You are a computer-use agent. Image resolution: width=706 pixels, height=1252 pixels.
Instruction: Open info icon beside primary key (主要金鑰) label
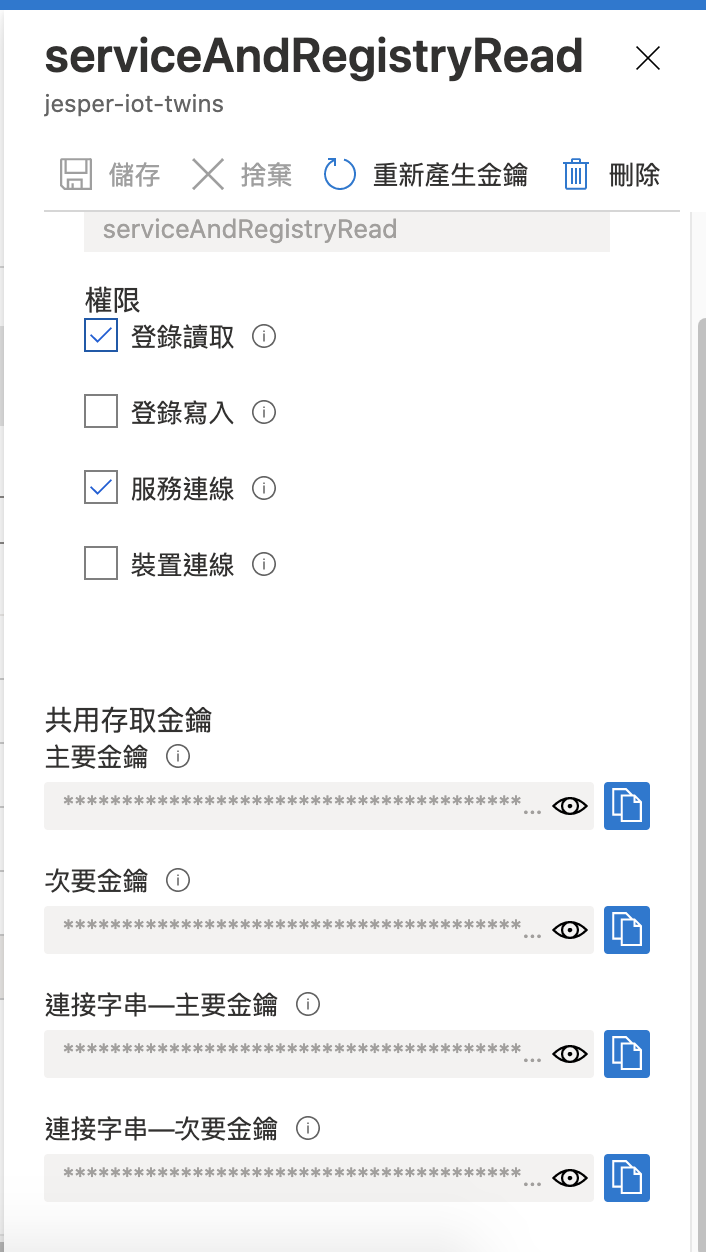[177, 757]
